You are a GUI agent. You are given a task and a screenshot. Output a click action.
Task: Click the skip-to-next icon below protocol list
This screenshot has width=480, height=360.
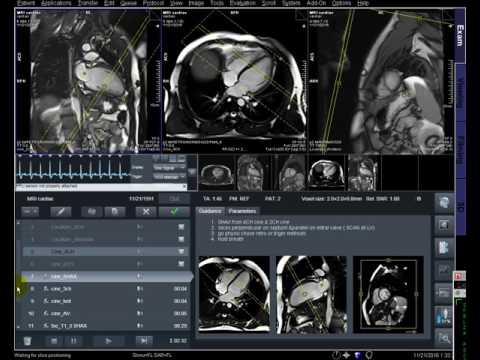[144, 341]
